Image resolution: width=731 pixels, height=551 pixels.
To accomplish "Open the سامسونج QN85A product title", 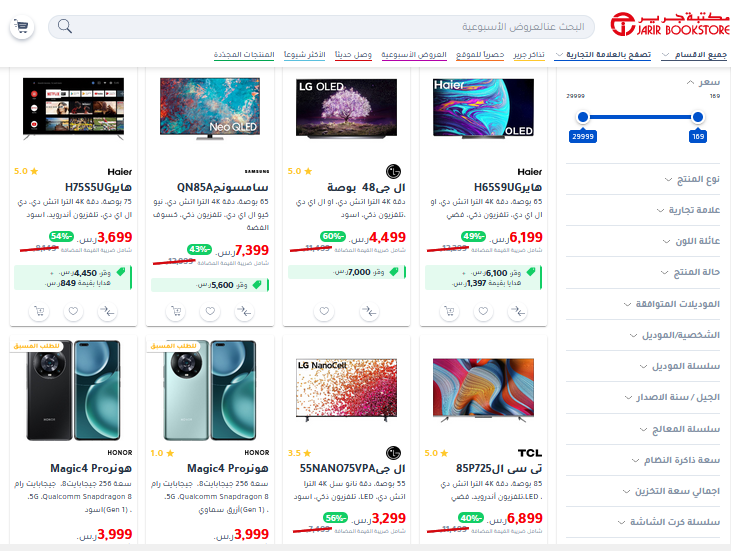I will click(222, 187).
